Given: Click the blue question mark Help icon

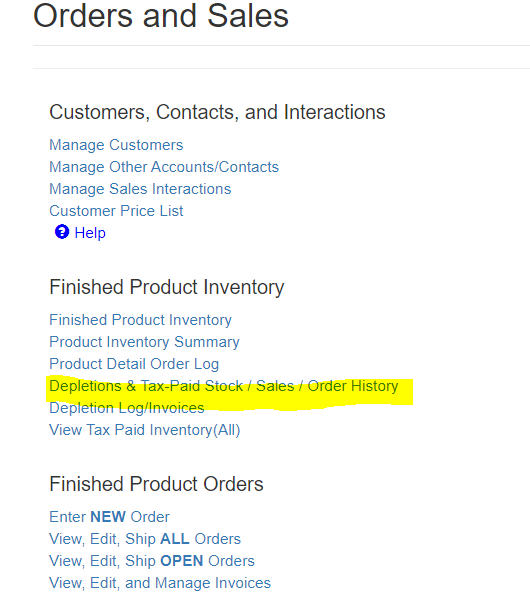Looking at the screenshot, I should point(62,232).
